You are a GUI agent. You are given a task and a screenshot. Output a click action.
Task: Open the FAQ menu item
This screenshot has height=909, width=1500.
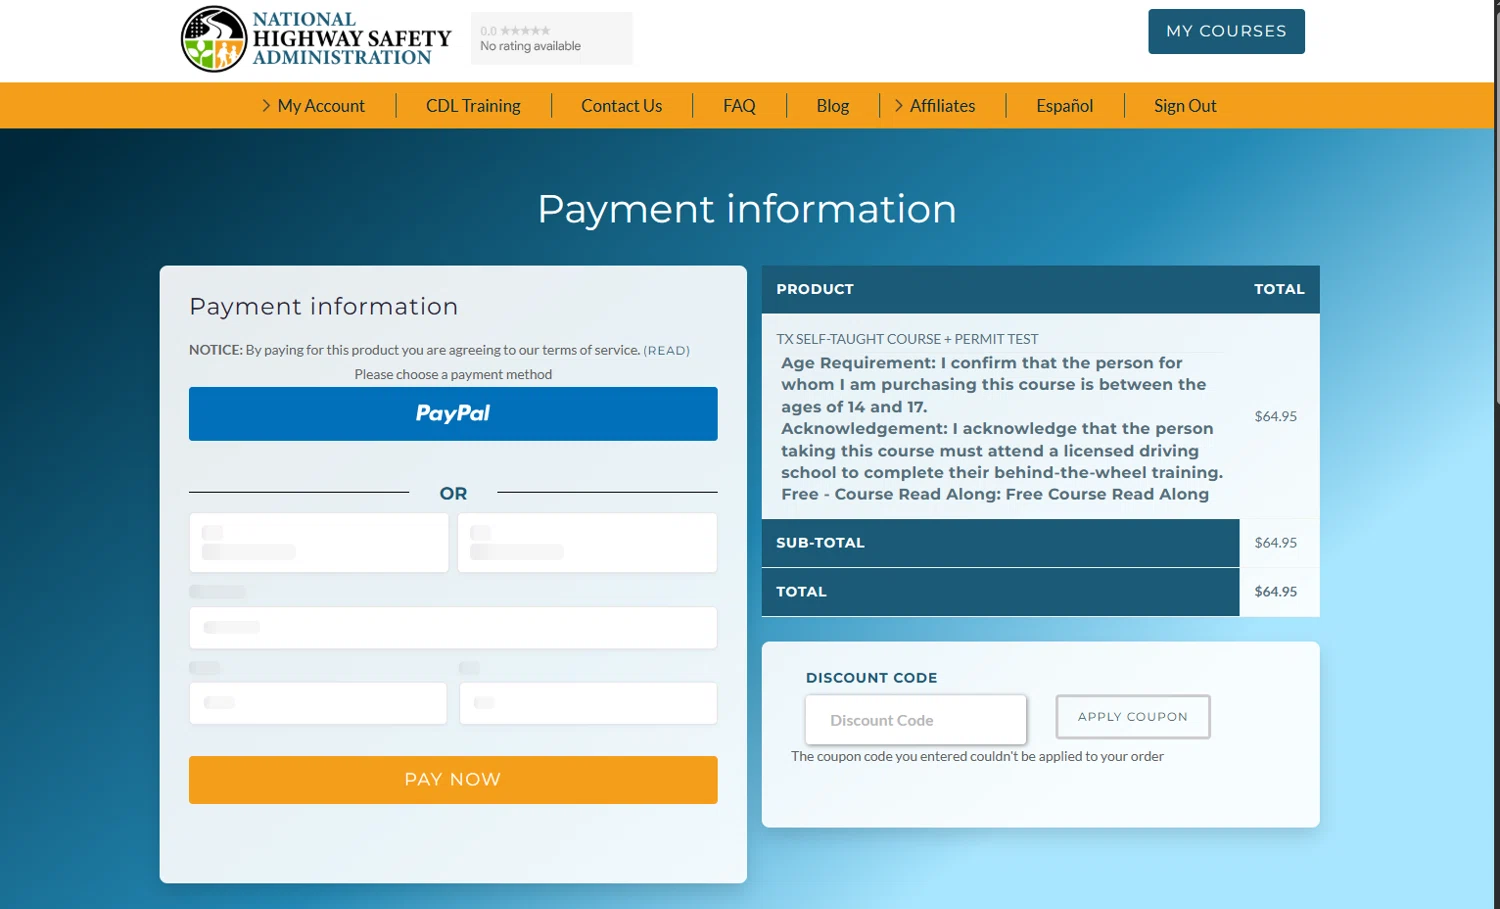[x=739, y=106]
